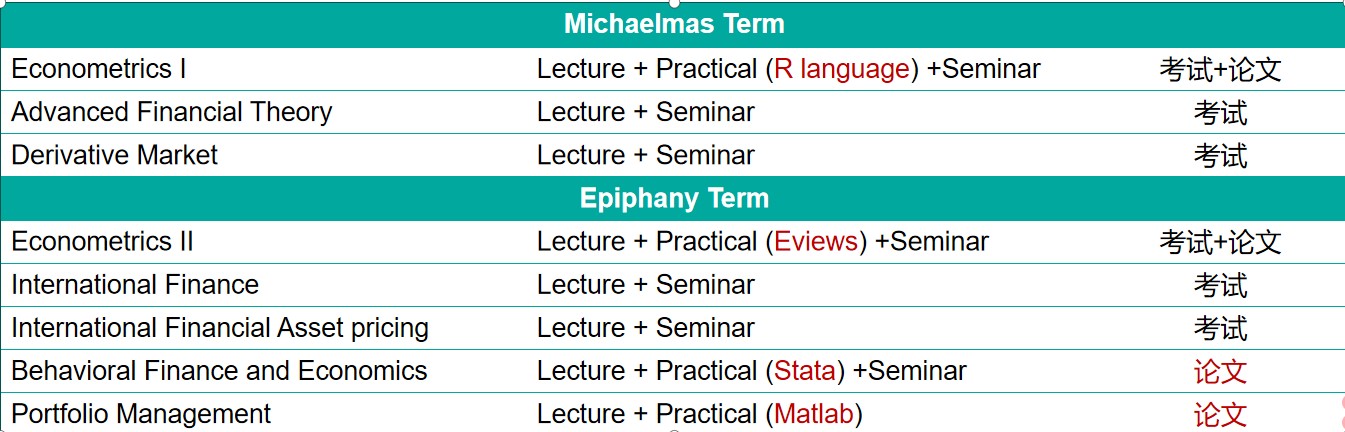
Task: Click the red Stata text
Action: (805, 371)
